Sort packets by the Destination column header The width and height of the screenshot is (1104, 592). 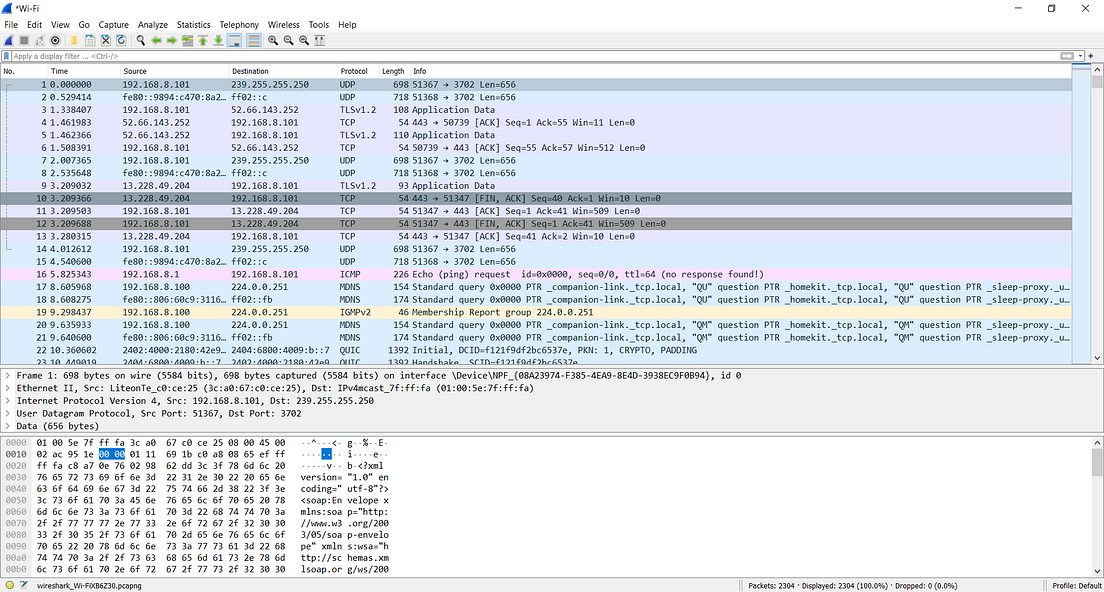coord(283,71)
